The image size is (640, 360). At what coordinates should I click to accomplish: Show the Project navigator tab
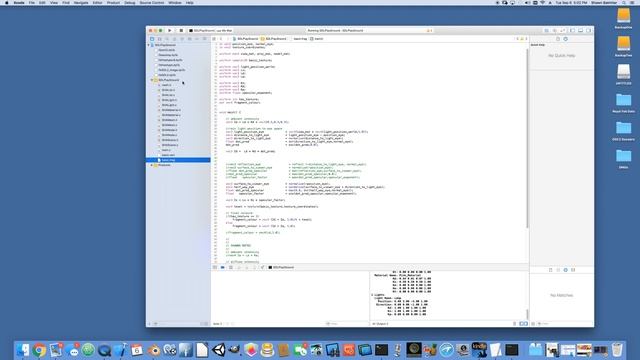(152, 39)
